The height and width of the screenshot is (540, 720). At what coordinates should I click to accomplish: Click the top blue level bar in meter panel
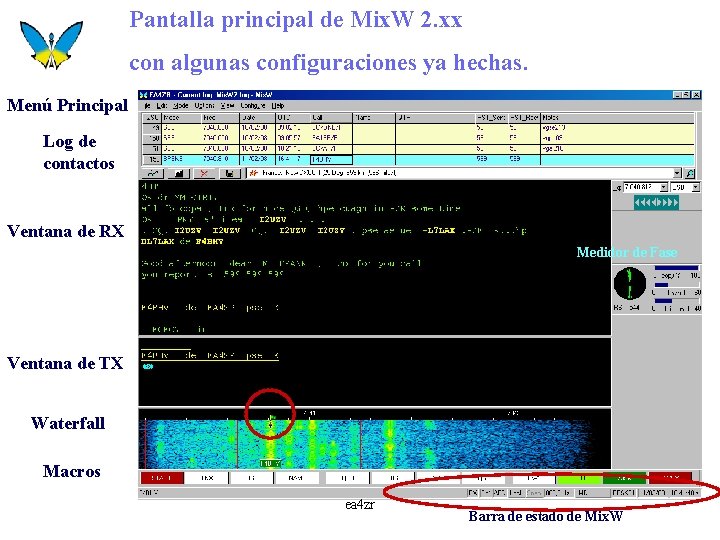tap(676, 268)
